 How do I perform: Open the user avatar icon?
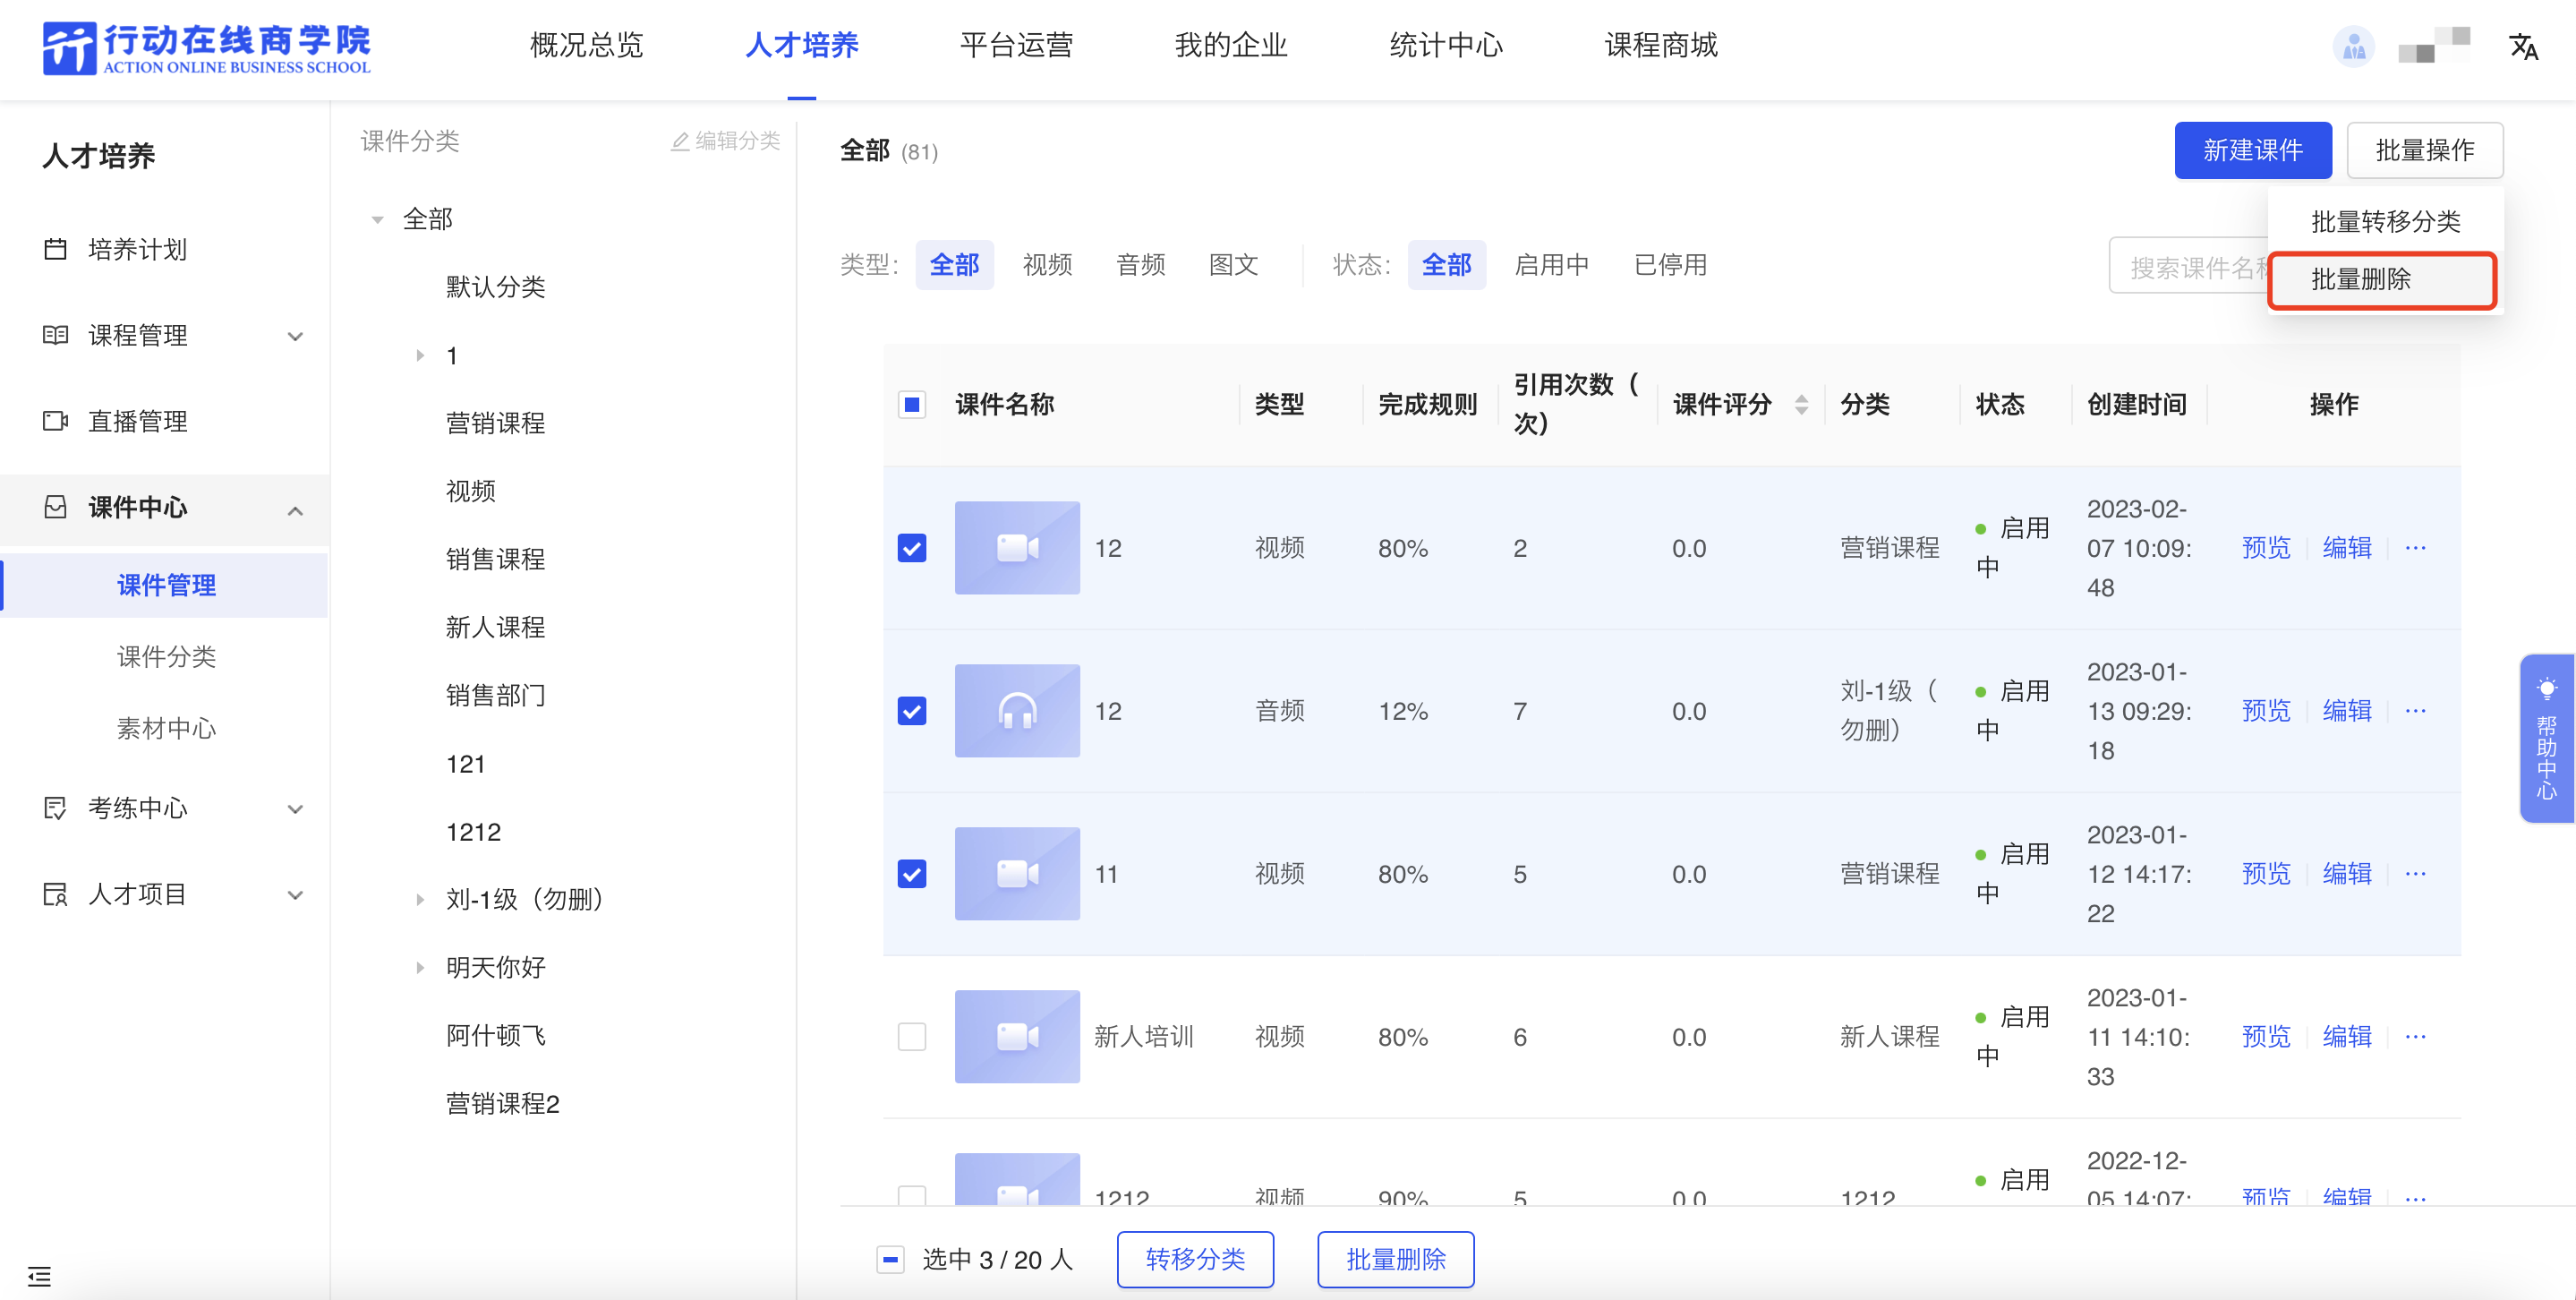tap(2353, 46)
